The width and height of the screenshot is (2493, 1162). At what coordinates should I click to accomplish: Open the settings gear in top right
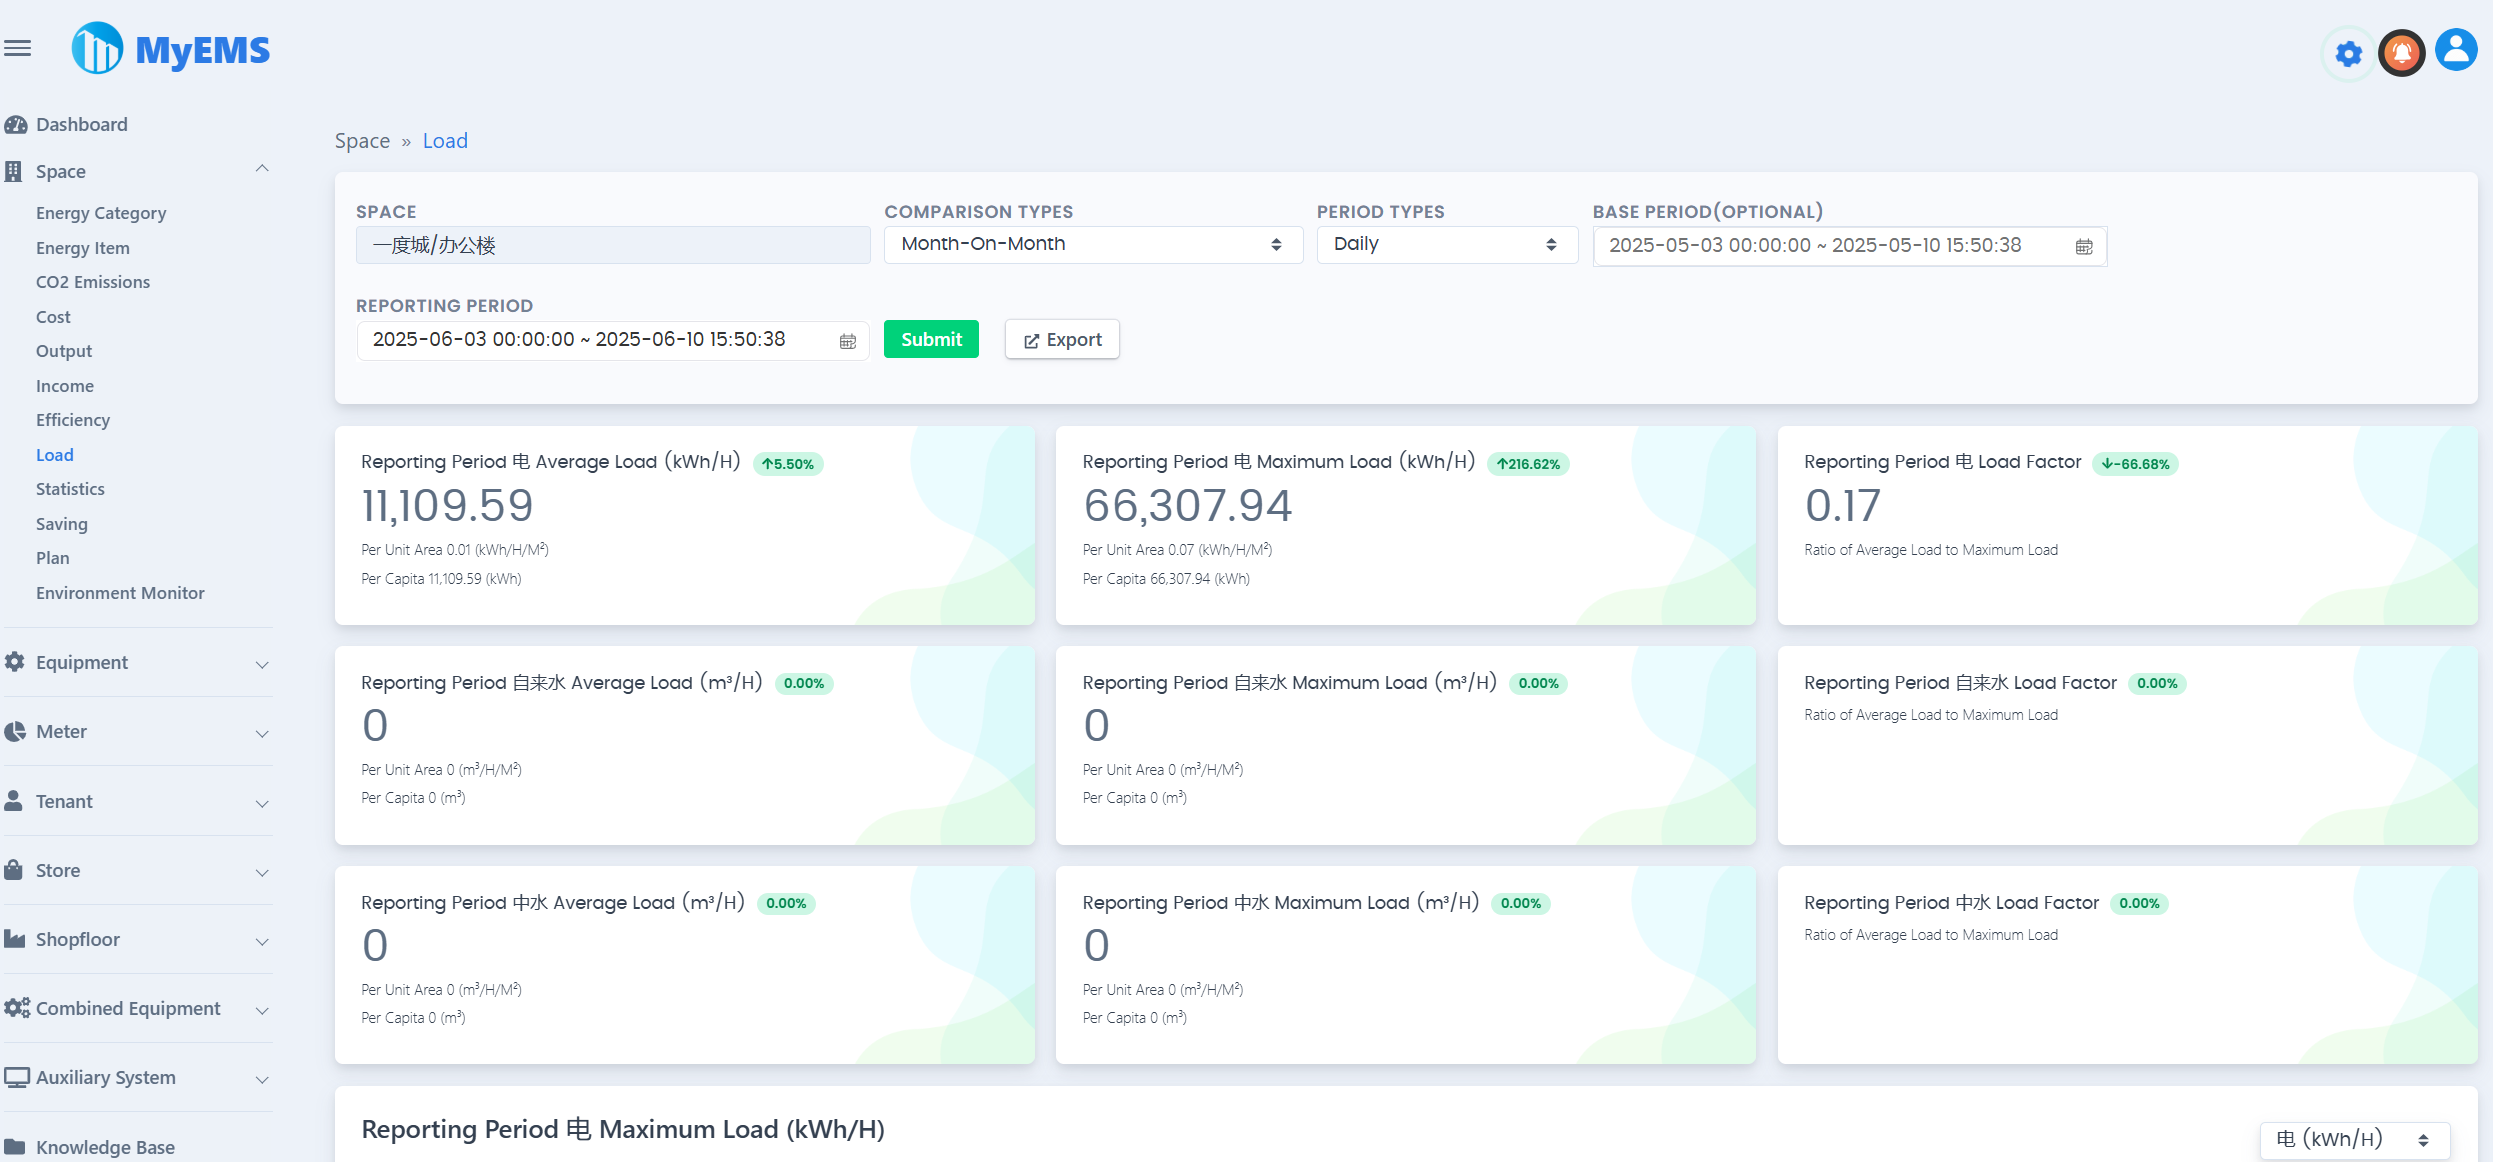2348,52
